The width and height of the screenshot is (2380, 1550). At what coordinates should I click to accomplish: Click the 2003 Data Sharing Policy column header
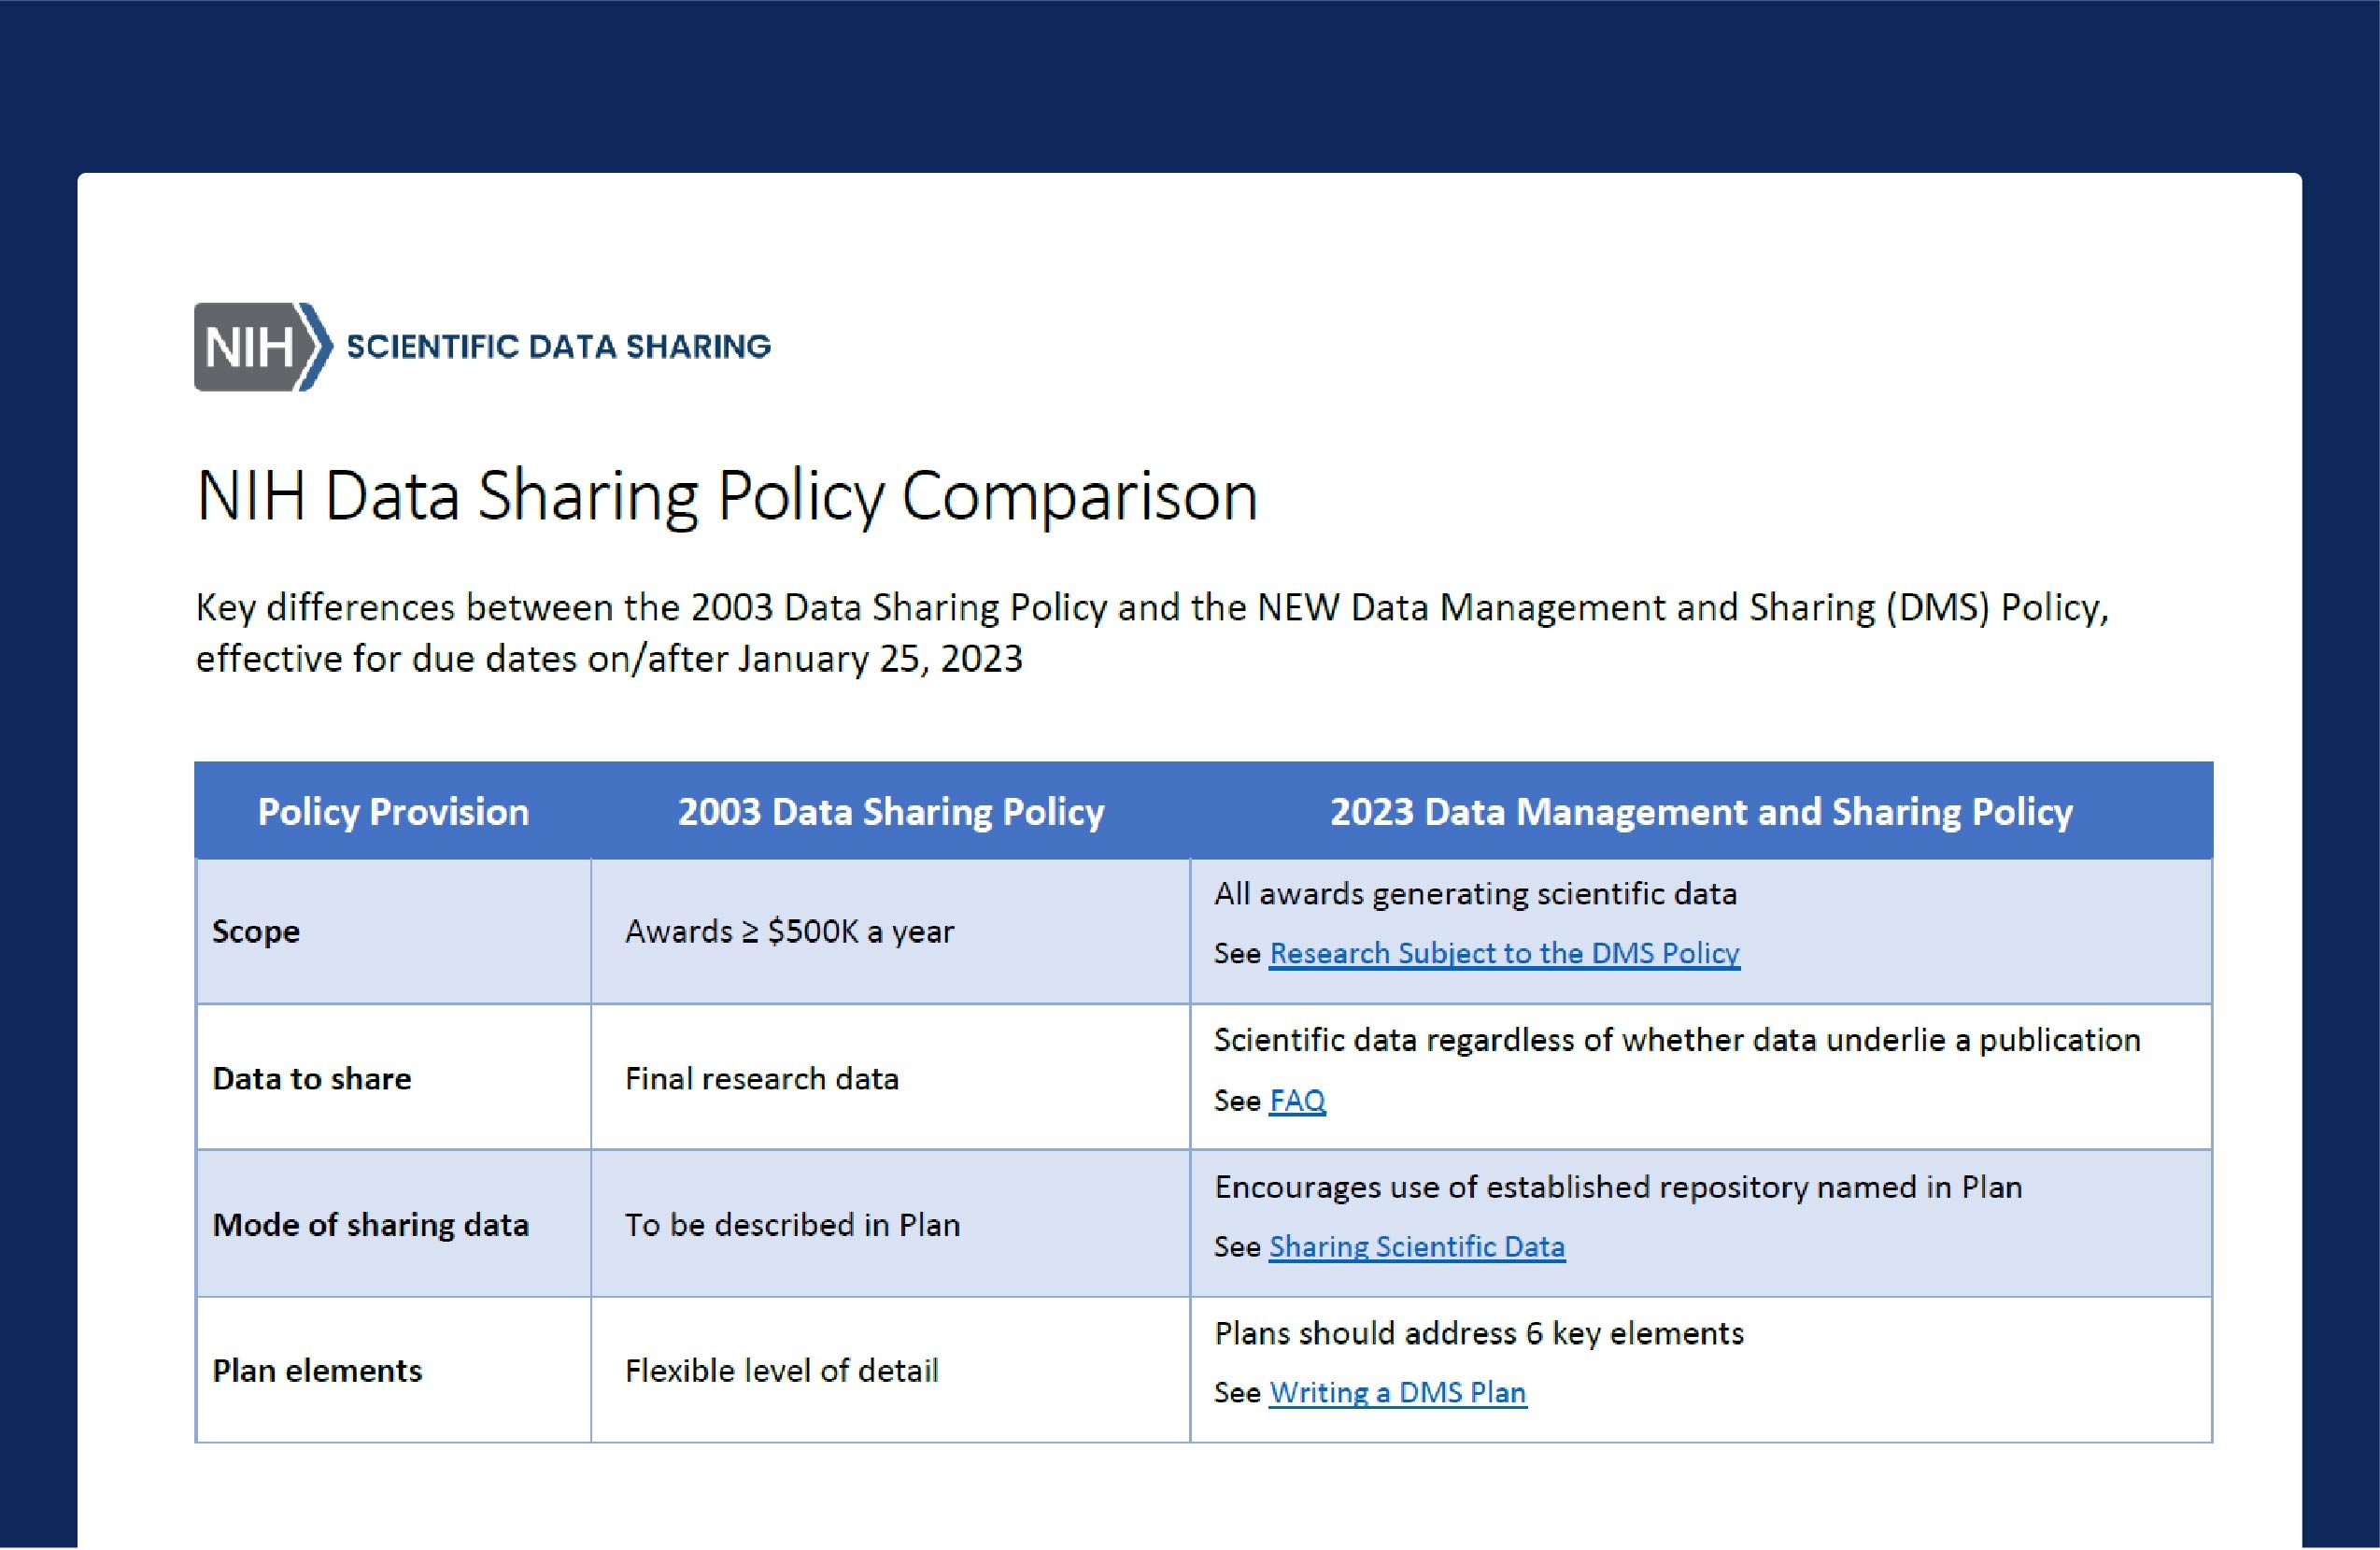(891, 812)
